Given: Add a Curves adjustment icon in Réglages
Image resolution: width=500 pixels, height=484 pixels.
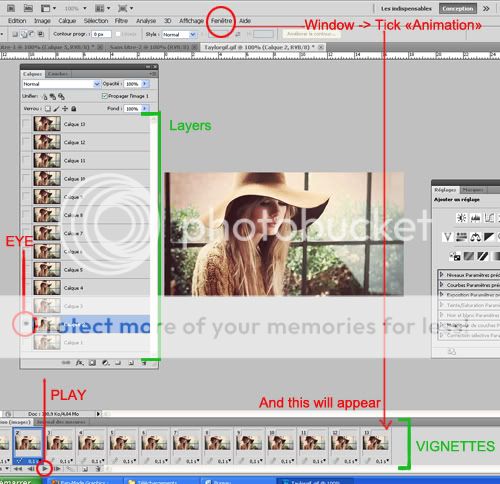Looking at the screenshot, I should click(x=489, y=218).
